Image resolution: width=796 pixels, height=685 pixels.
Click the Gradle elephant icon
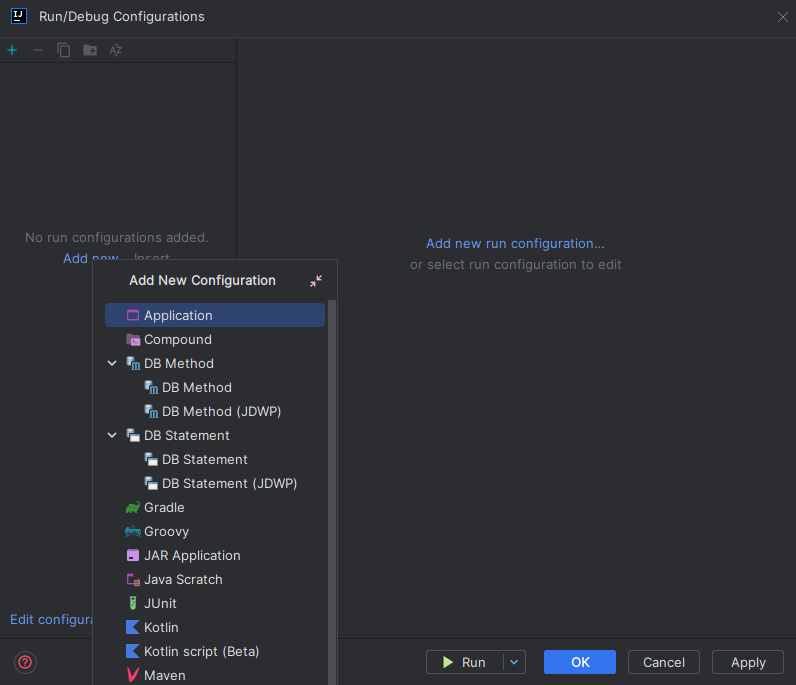coord(133,507)
